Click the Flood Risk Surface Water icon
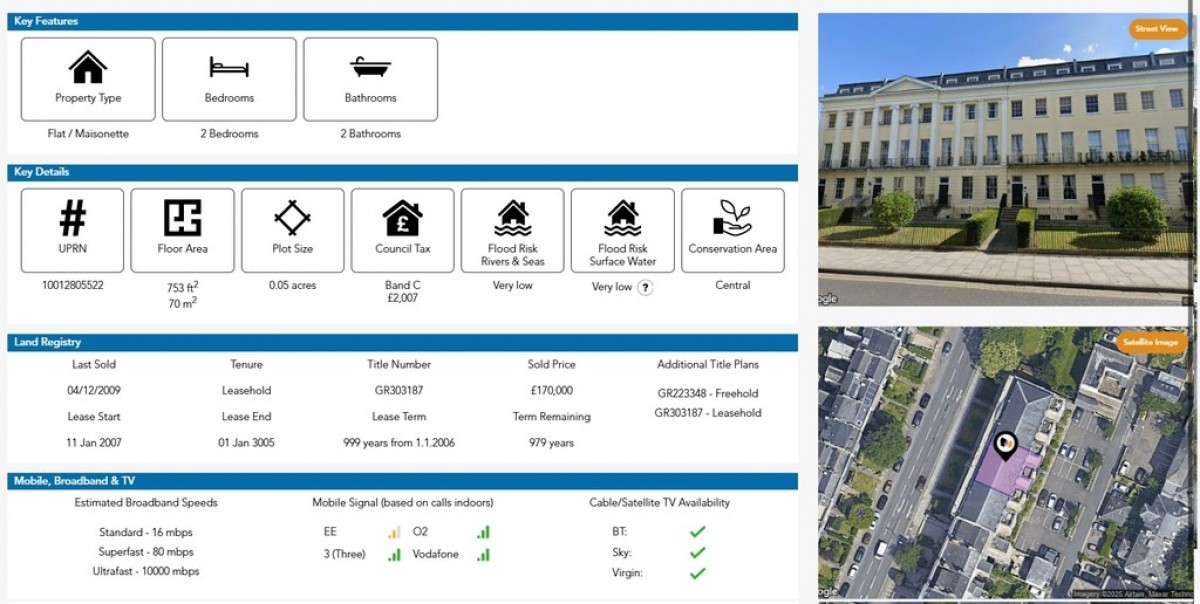1200x604 pixels. coord(622,217)
